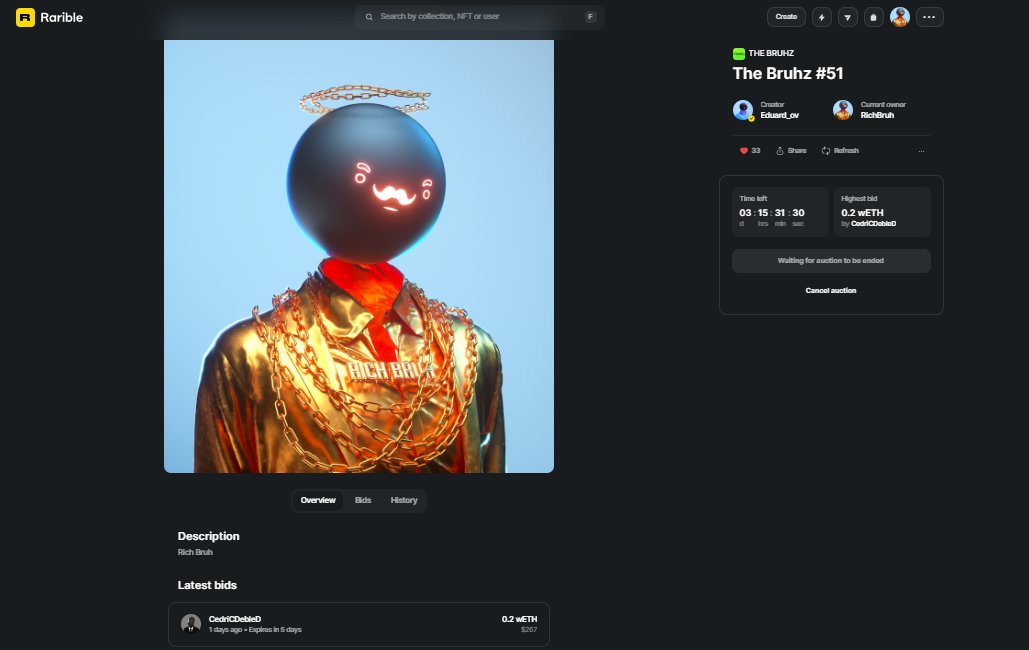Viewport: 1029px width, 650px height.
Task: Click '1 days ago • Expires in 5 days'
Action: point(255,630)
